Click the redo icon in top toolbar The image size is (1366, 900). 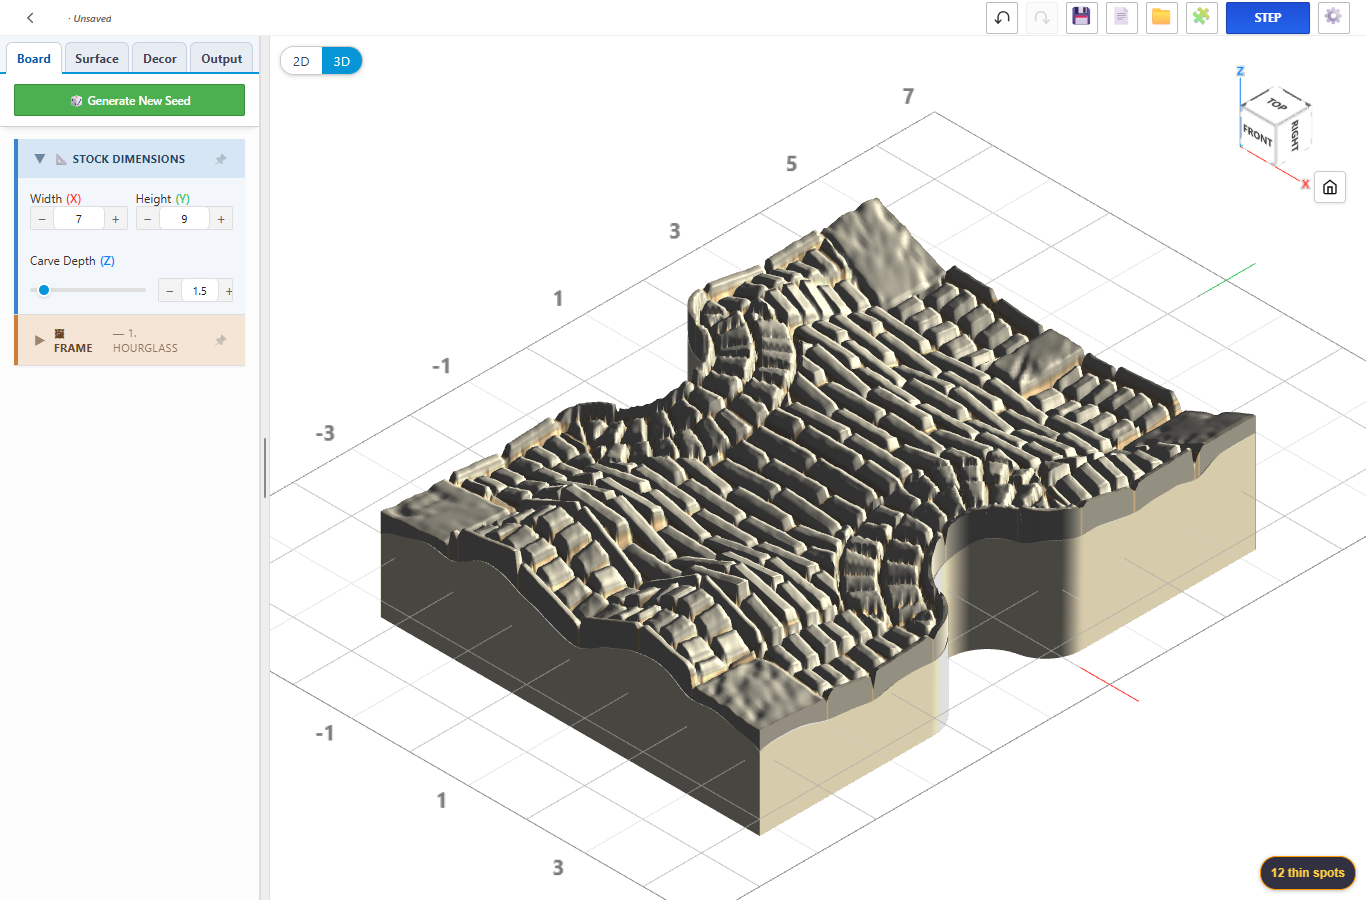pos(1042,18)
